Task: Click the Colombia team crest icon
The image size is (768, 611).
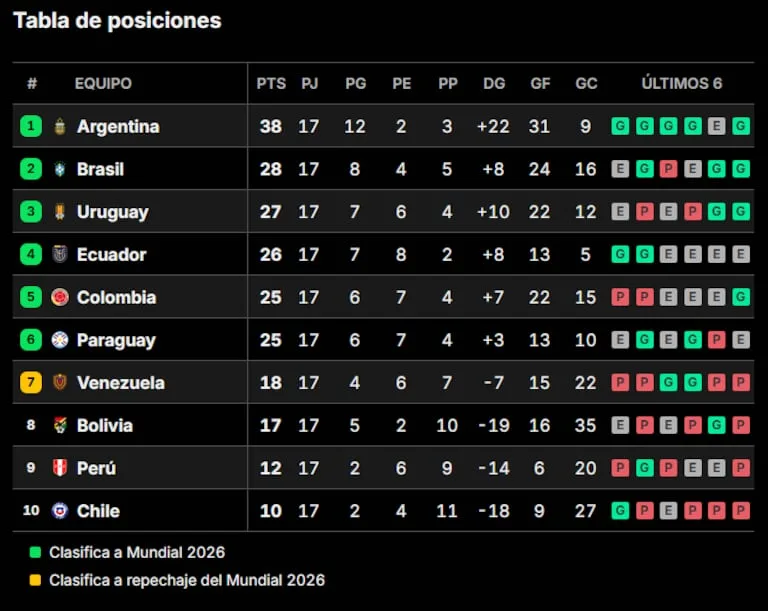Action: 60,297
